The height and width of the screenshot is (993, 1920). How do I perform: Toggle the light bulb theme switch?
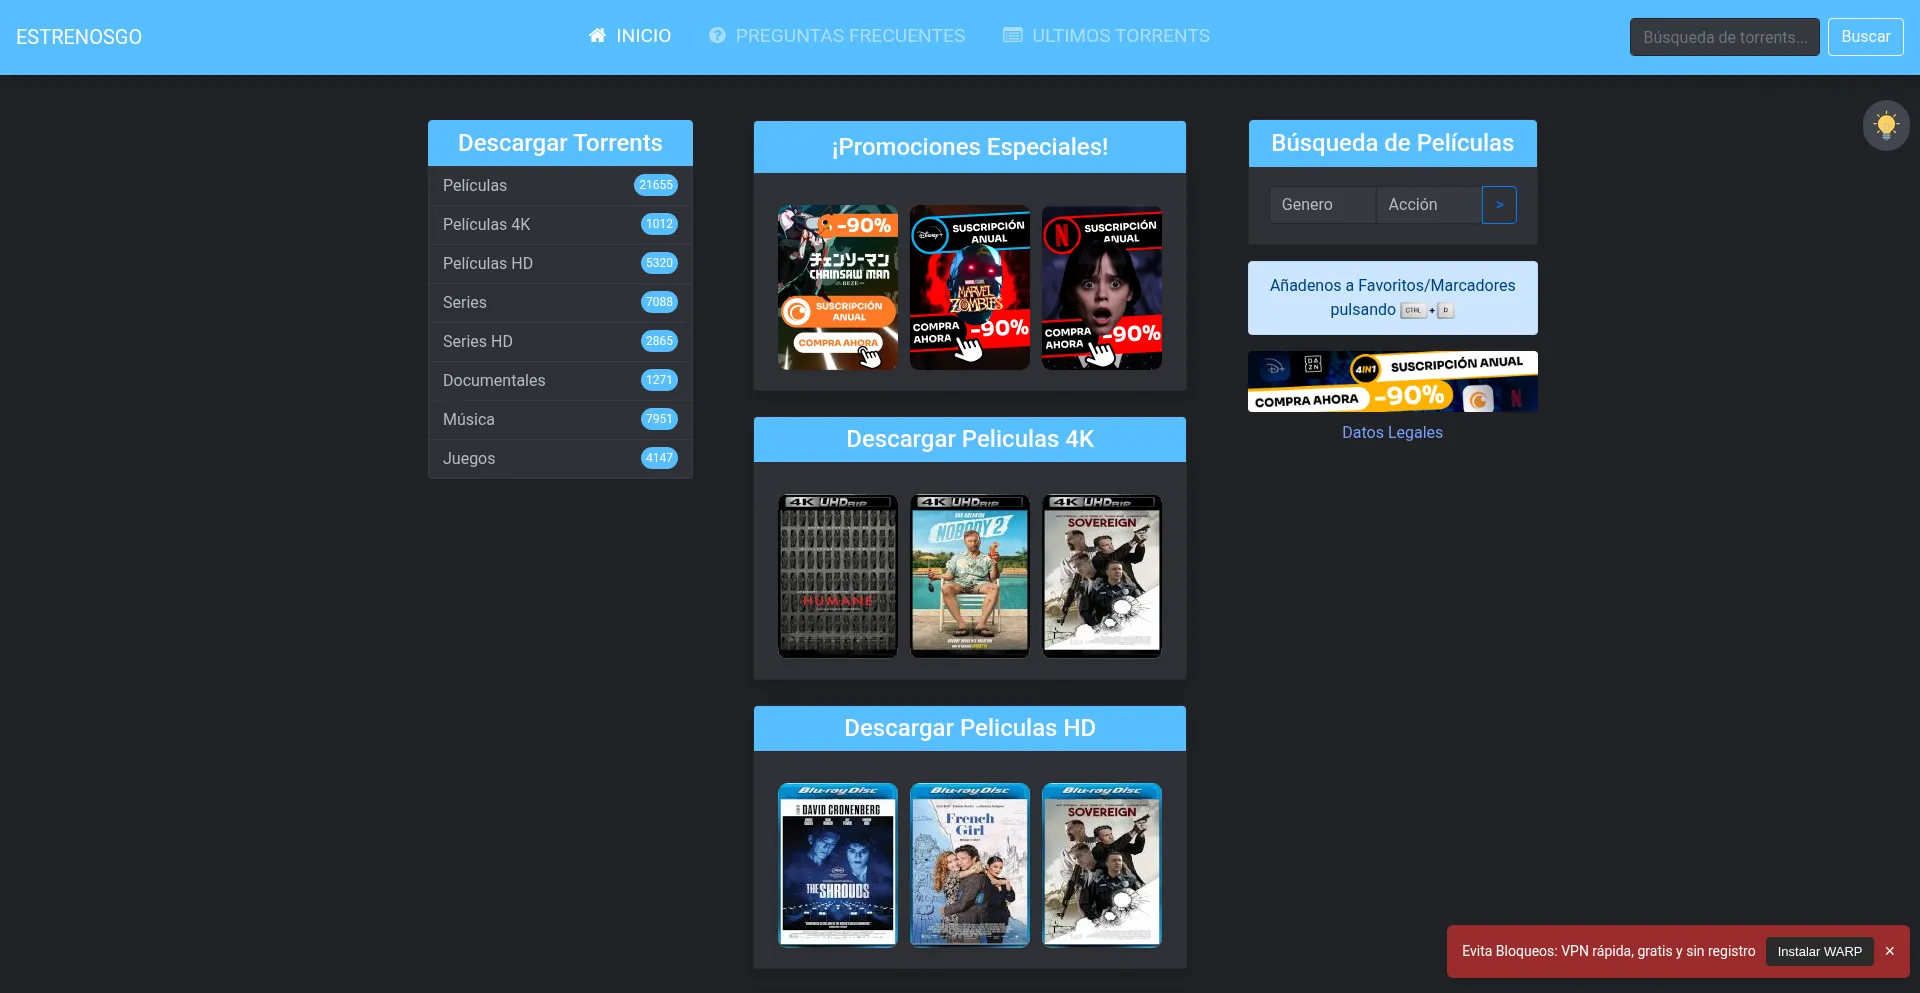[1885, 126]
